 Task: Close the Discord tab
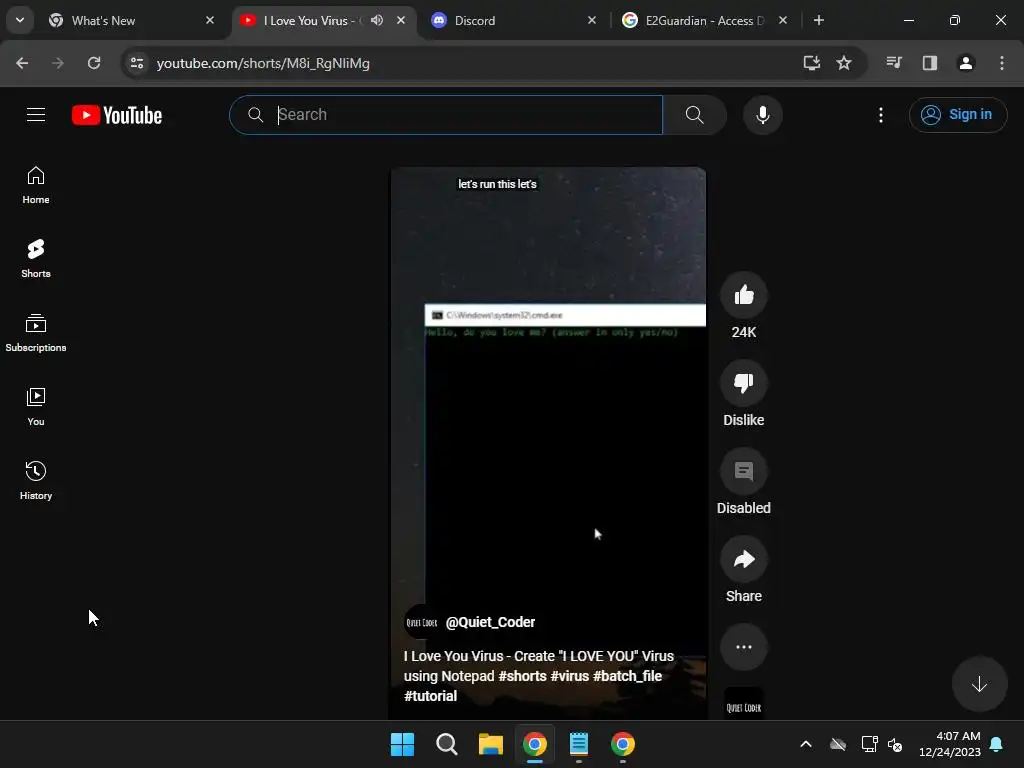pyautogui.click(x=592, y=20)
